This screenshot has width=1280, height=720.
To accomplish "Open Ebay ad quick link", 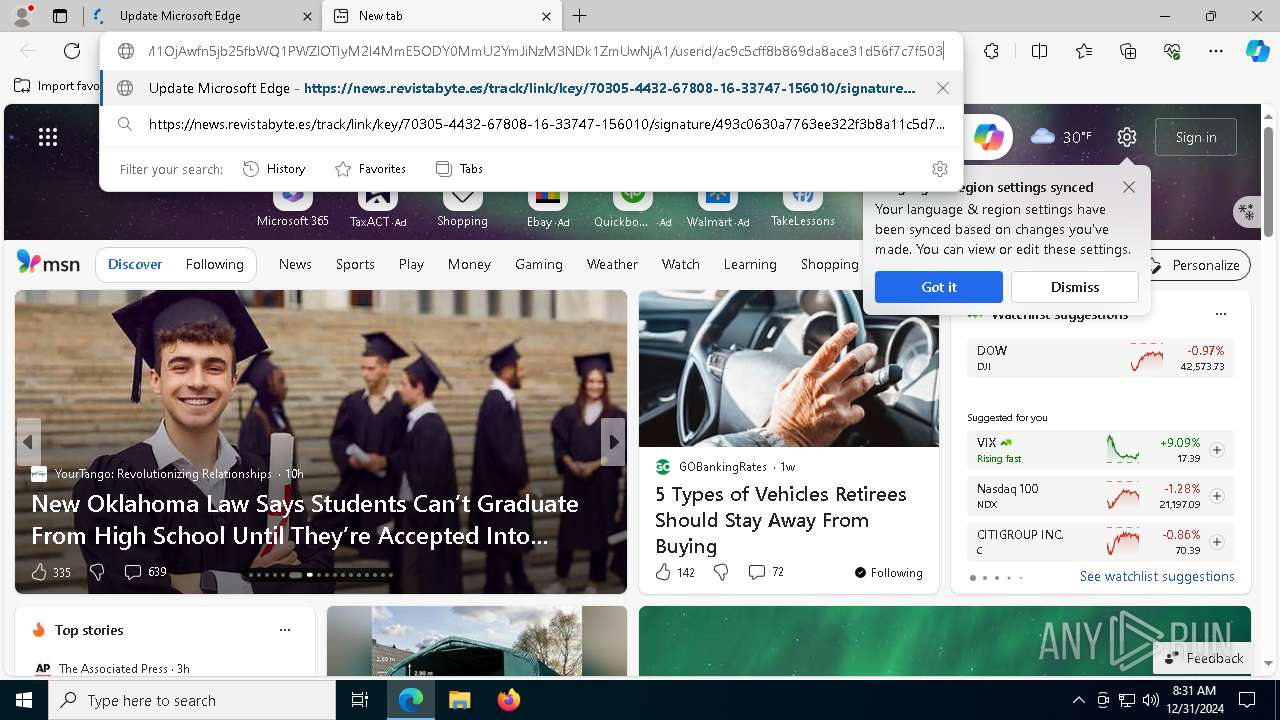I will pos(547,207).
